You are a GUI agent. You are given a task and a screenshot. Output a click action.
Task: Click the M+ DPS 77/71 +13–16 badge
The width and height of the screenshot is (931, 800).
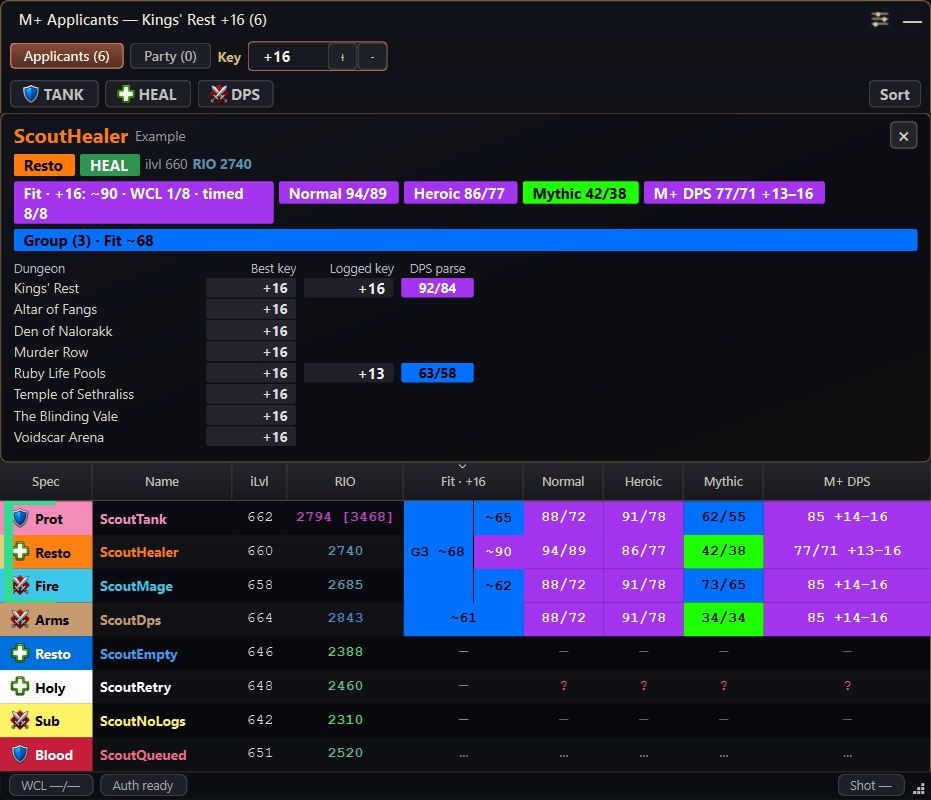[734, 193]
